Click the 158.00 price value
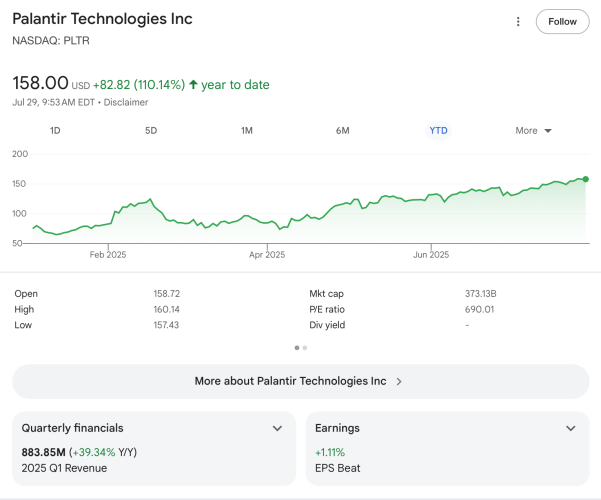 click(x=41, y=83)
